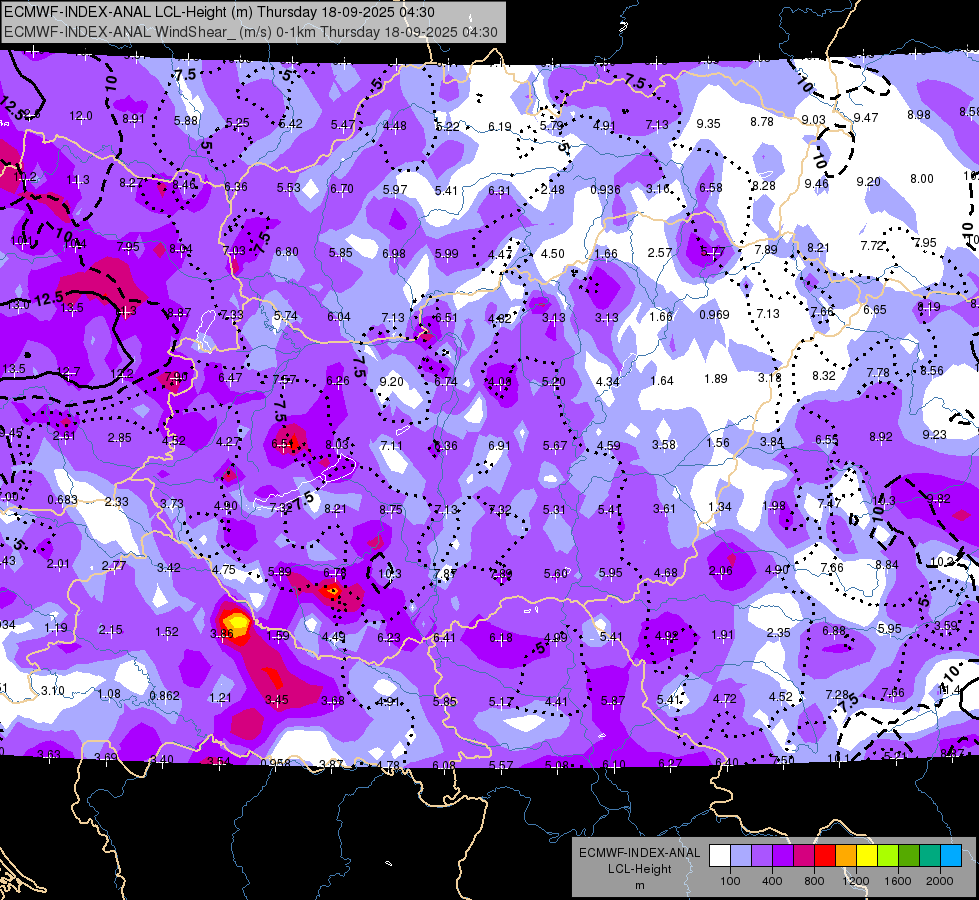Image resolution: width=979 pixels, height=900 pixels.
Task: Click the wind shear value 0.969
Action: 714,315
